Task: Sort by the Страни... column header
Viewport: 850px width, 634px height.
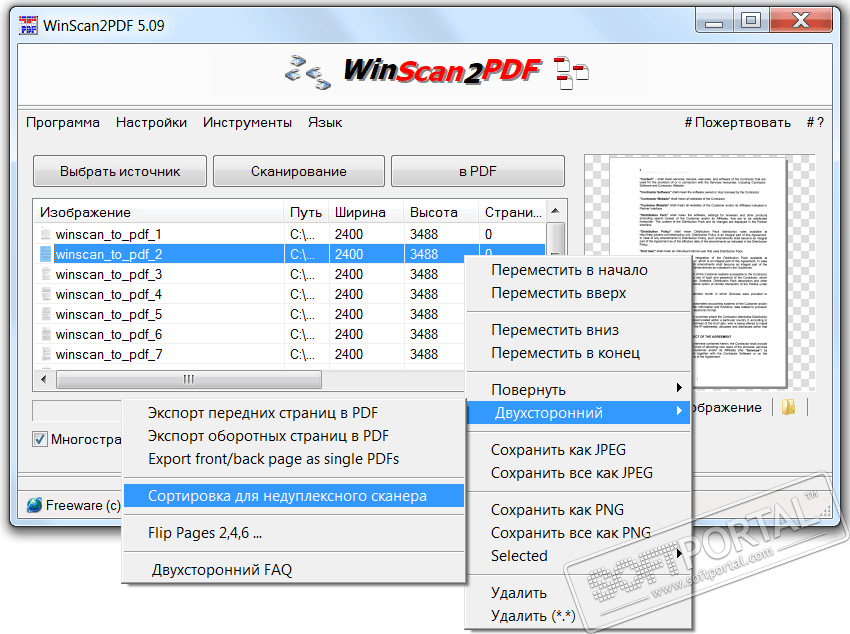Action: [x=512, y=212]
